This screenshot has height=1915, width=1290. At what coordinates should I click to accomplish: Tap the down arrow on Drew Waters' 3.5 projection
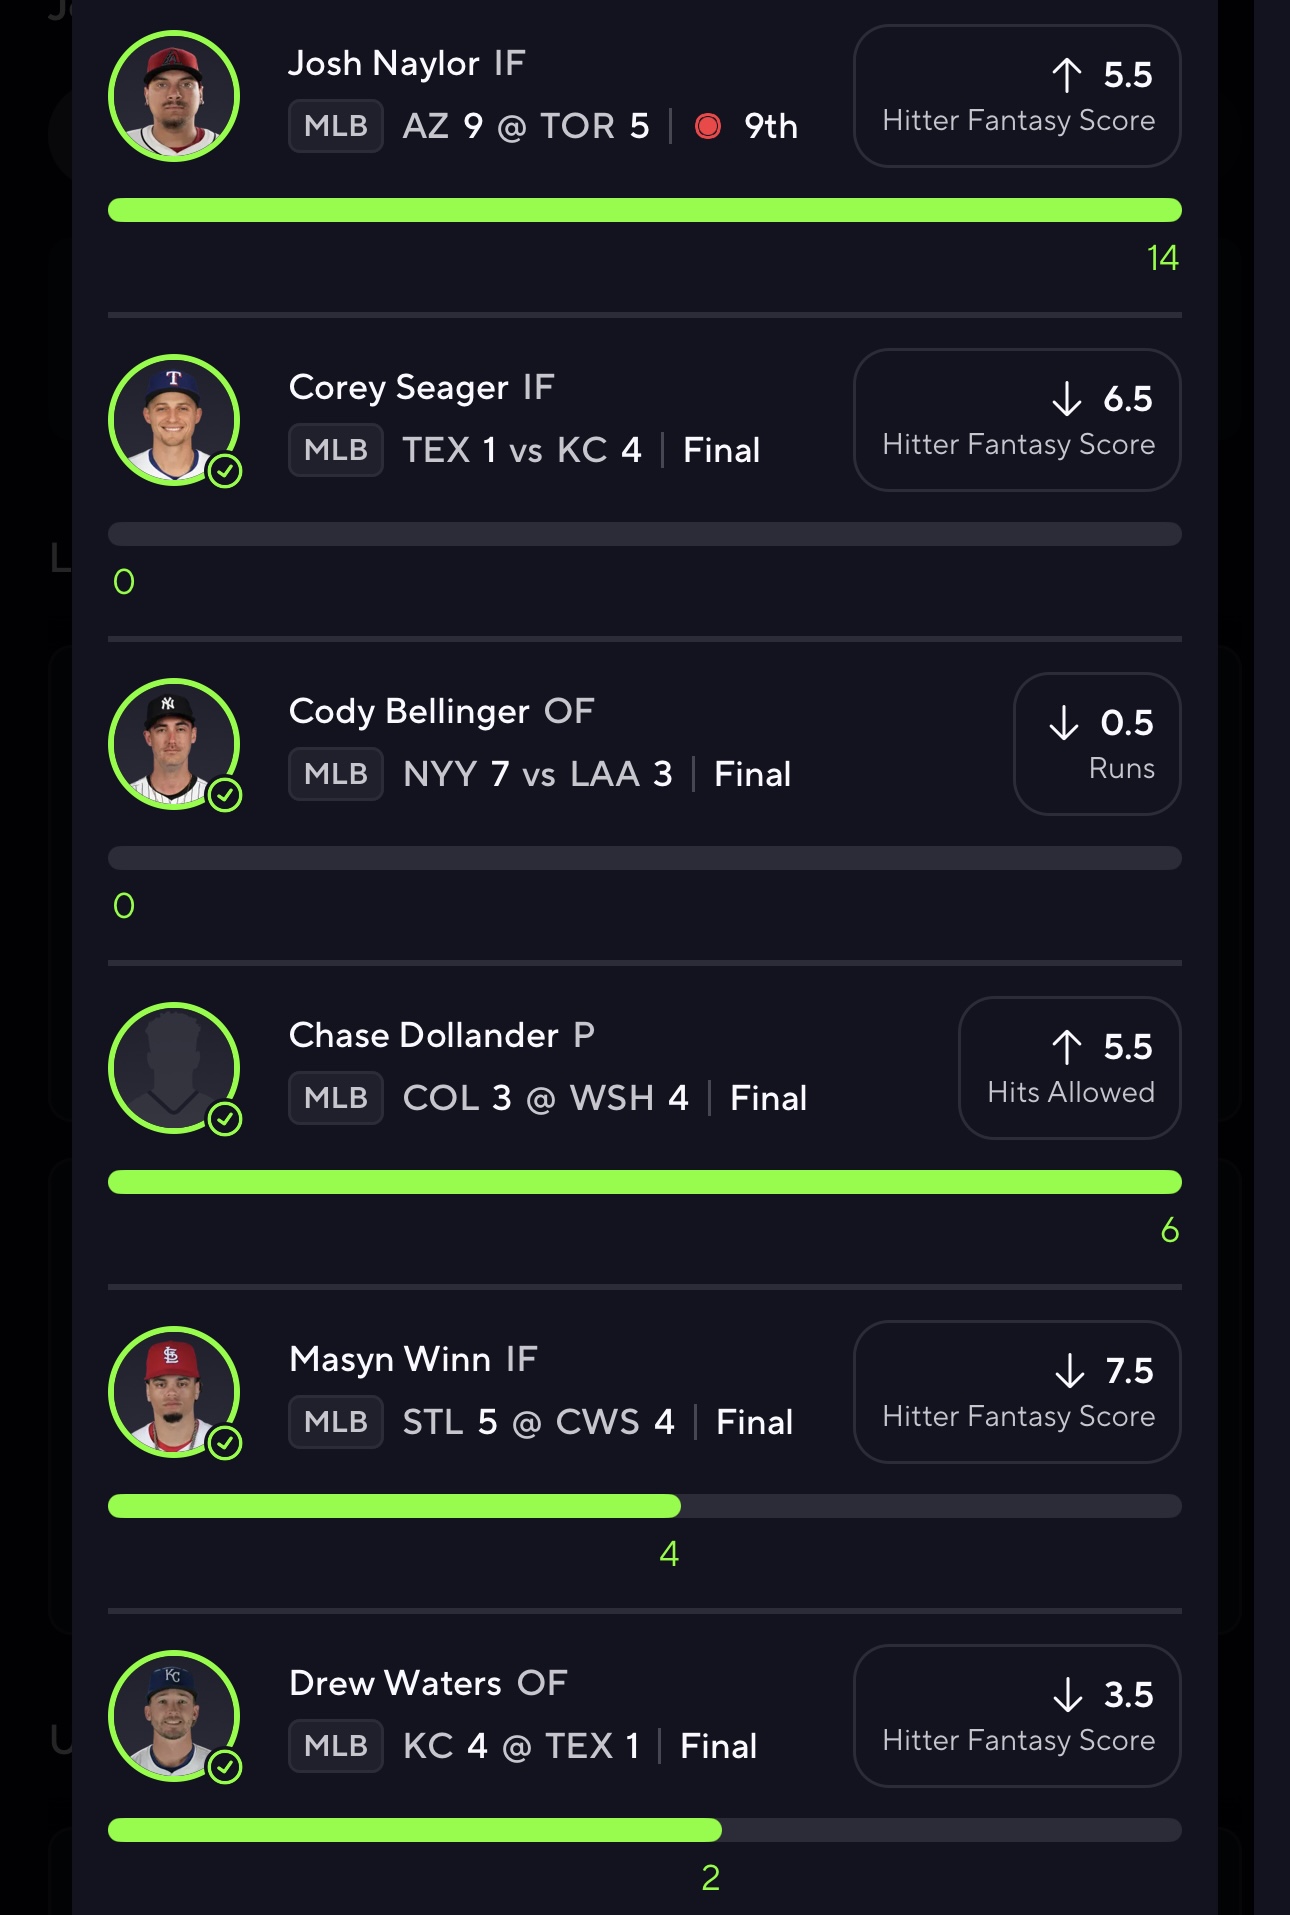click(x=1067, y=1695)
